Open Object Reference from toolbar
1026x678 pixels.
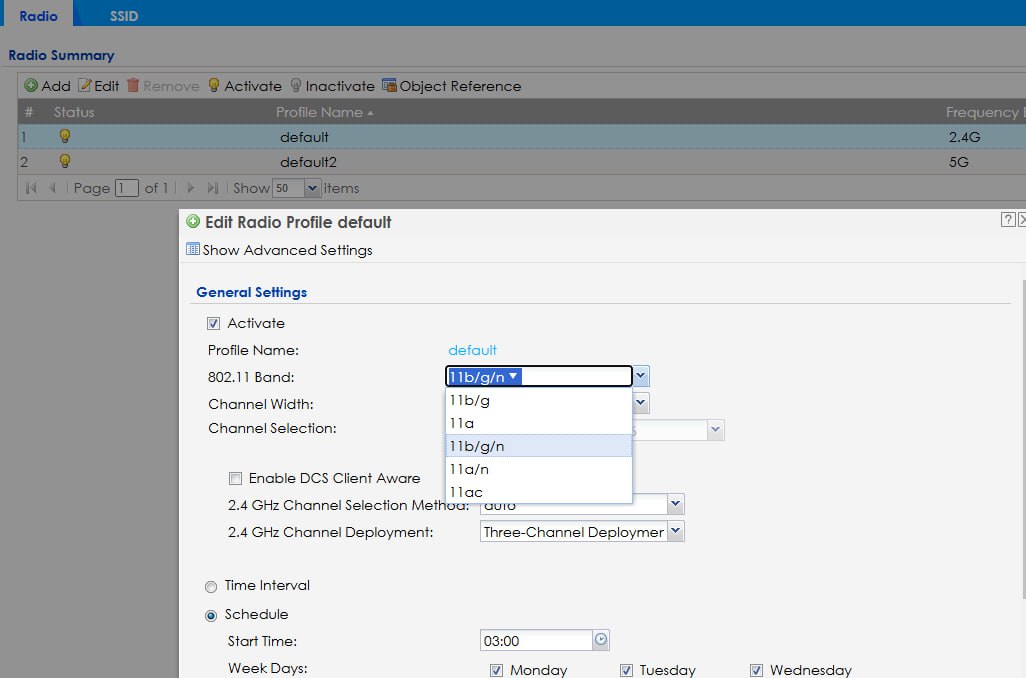[x=451, y=86]
